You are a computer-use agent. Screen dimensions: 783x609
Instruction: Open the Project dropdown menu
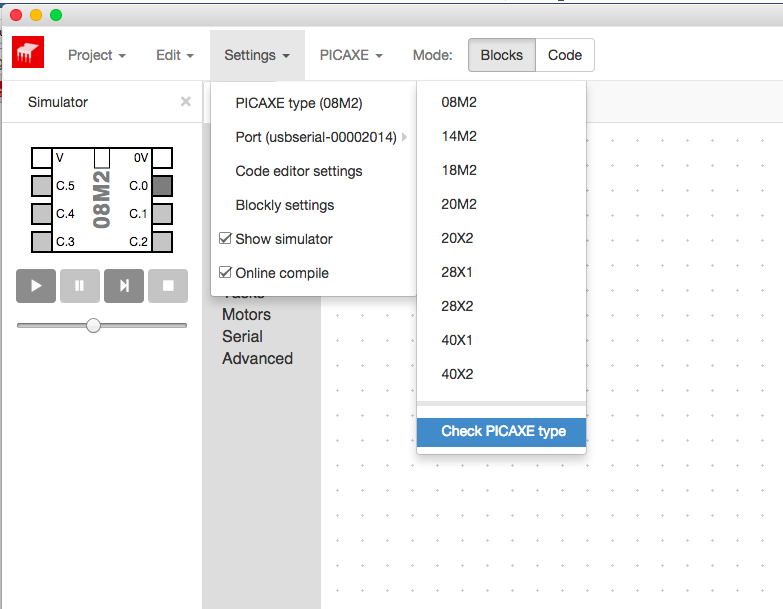click(x=97, y=55)
